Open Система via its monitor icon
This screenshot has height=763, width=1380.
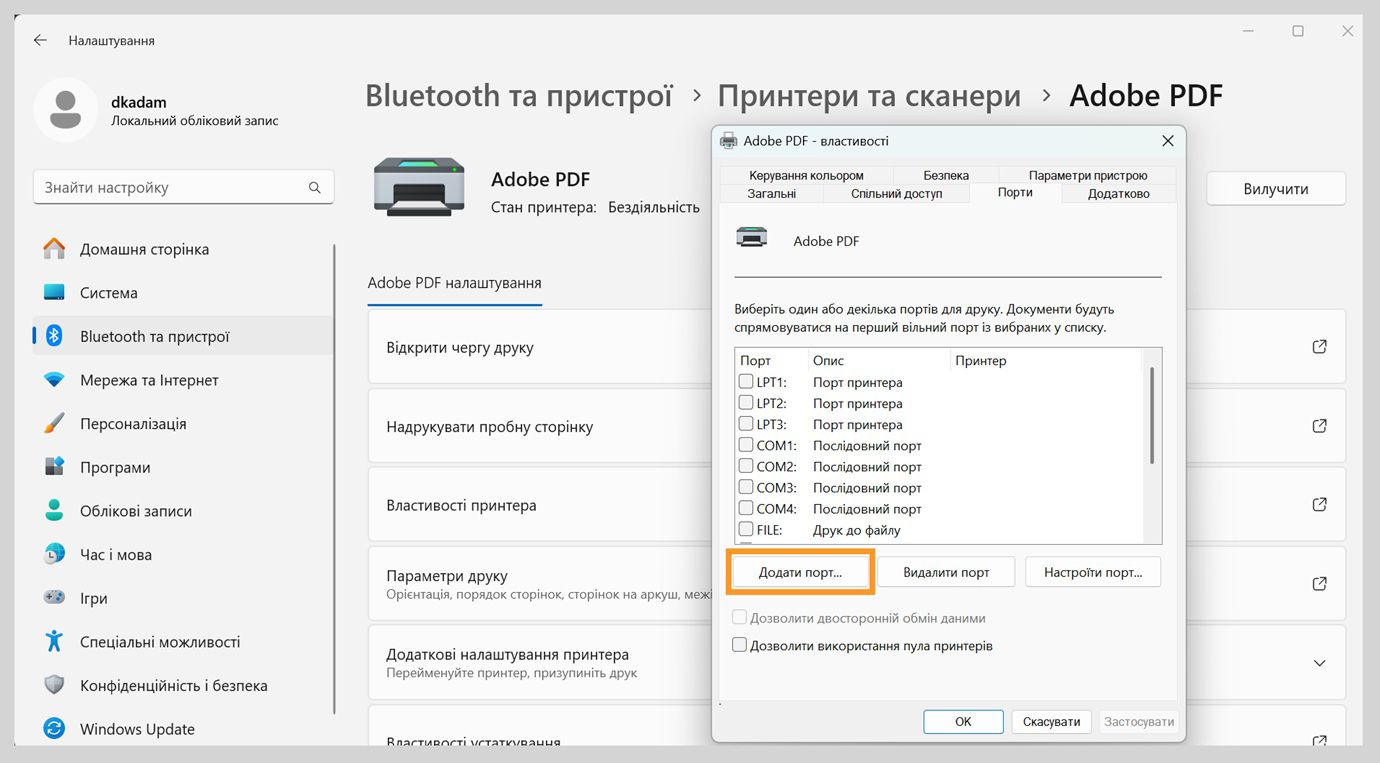[52, 292]
